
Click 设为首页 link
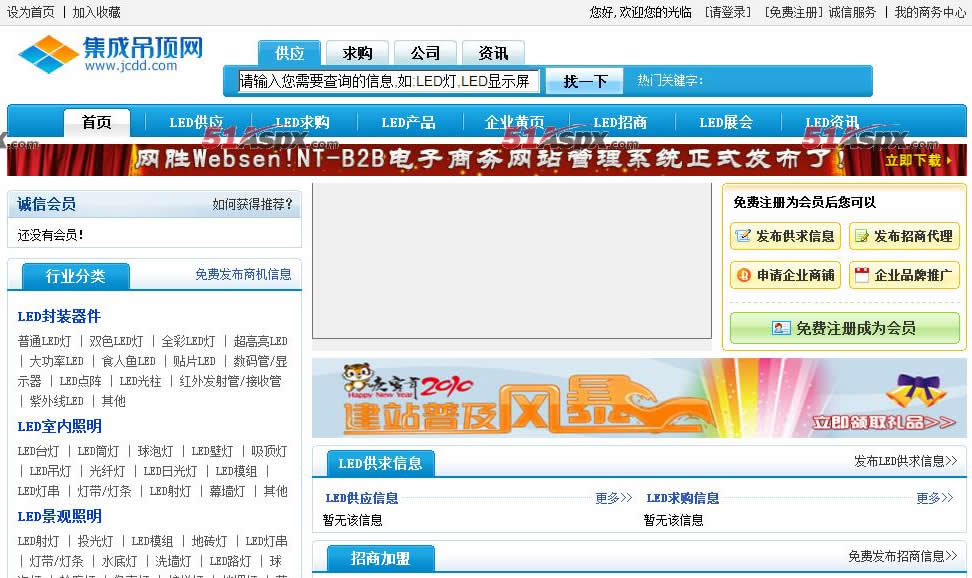click(31, 12)
